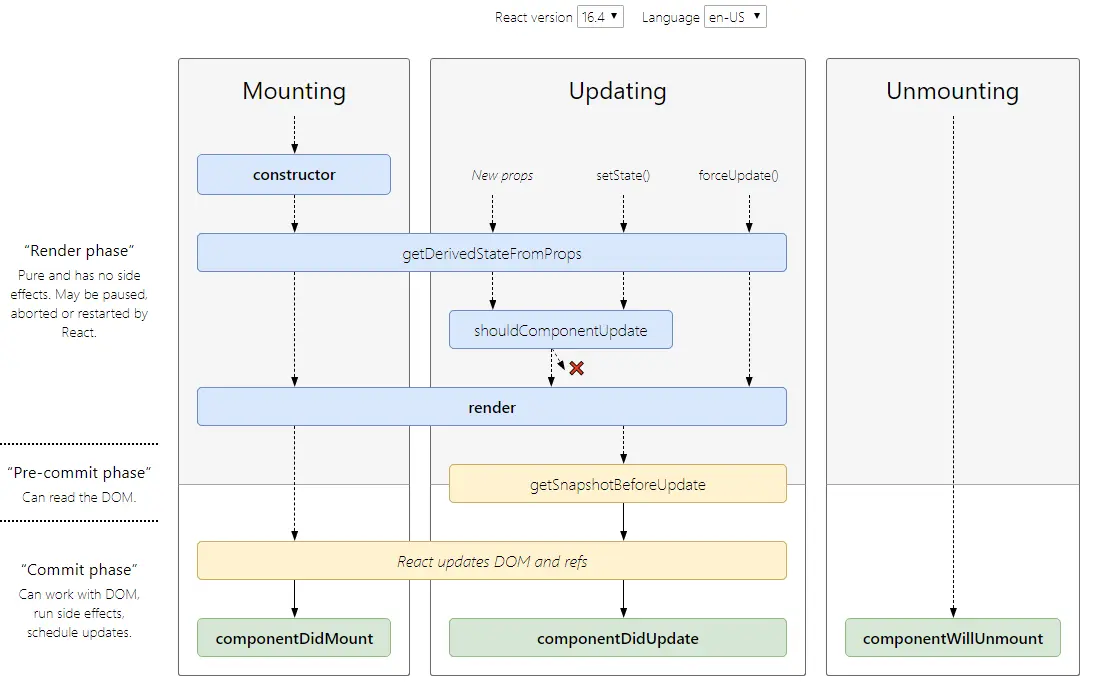The image size is (1113, 684).
Task: Click the getSnapshotBeforeUpdate box
Action: (617, 483)
